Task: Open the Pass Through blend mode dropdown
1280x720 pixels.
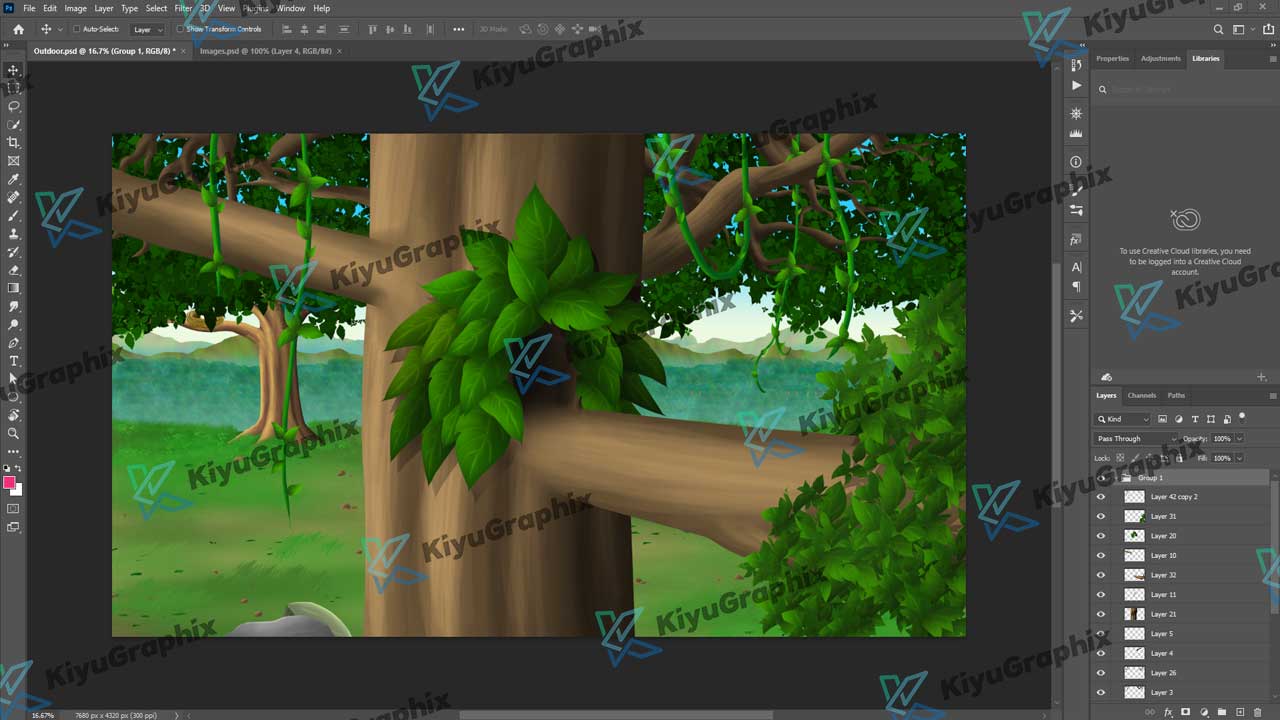Action: pos(1137,438)
